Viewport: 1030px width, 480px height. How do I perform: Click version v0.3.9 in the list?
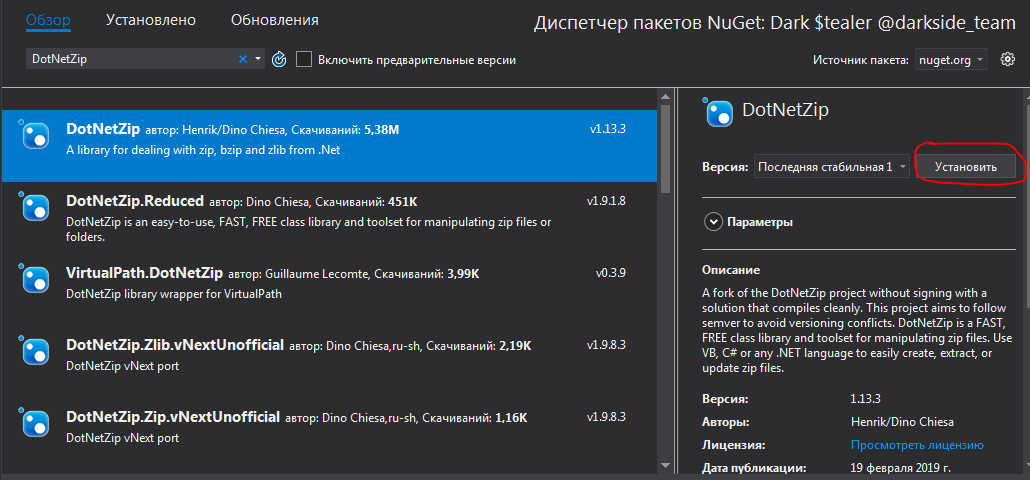(x=610, y=273)
